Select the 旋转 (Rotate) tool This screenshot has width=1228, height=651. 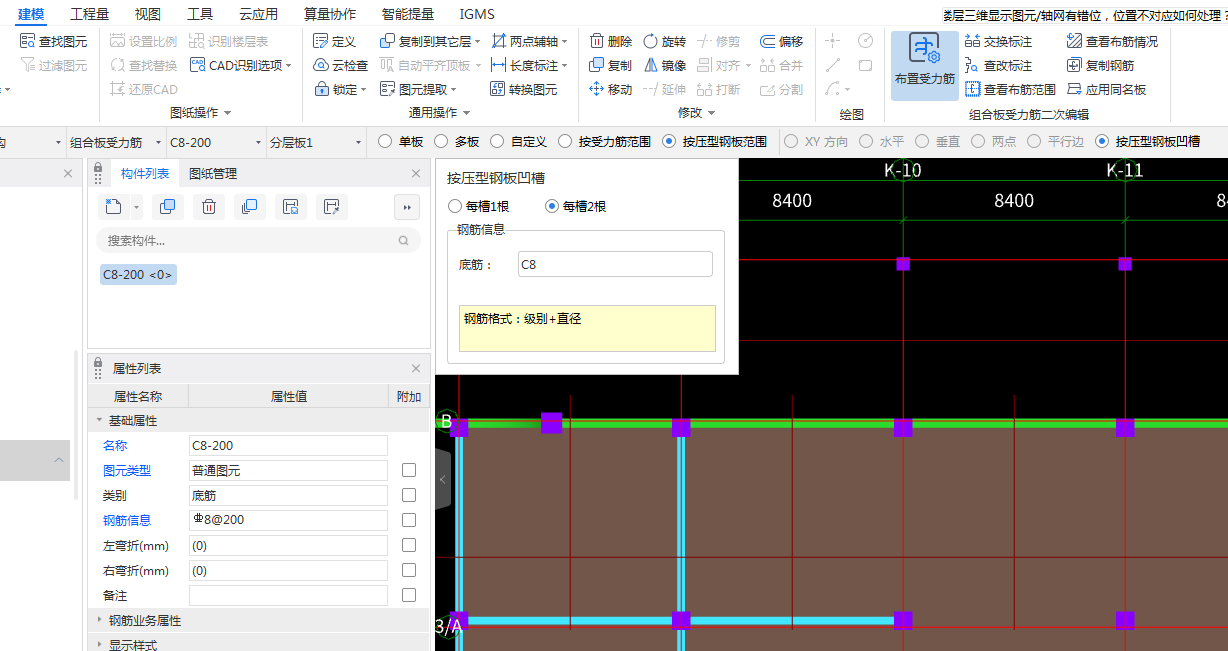tap(664, 41)
